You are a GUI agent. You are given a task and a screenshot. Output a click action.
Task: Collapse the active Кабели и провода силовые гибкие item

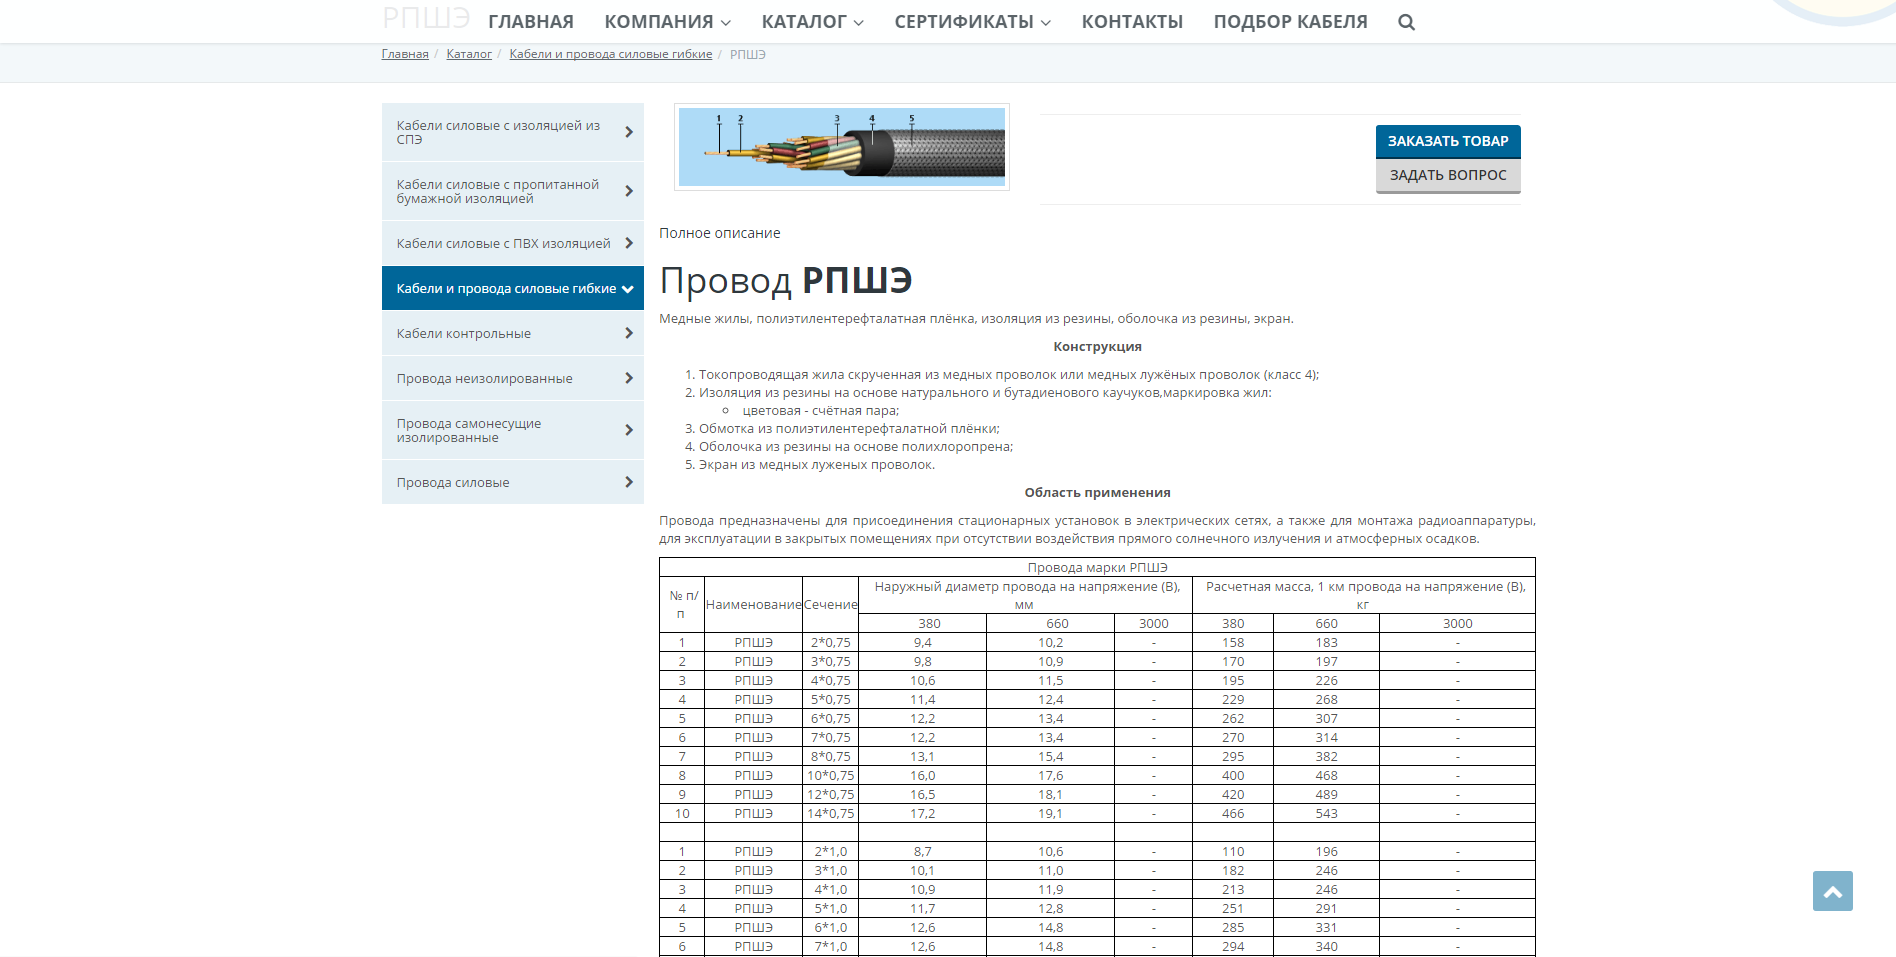[513, 288]
